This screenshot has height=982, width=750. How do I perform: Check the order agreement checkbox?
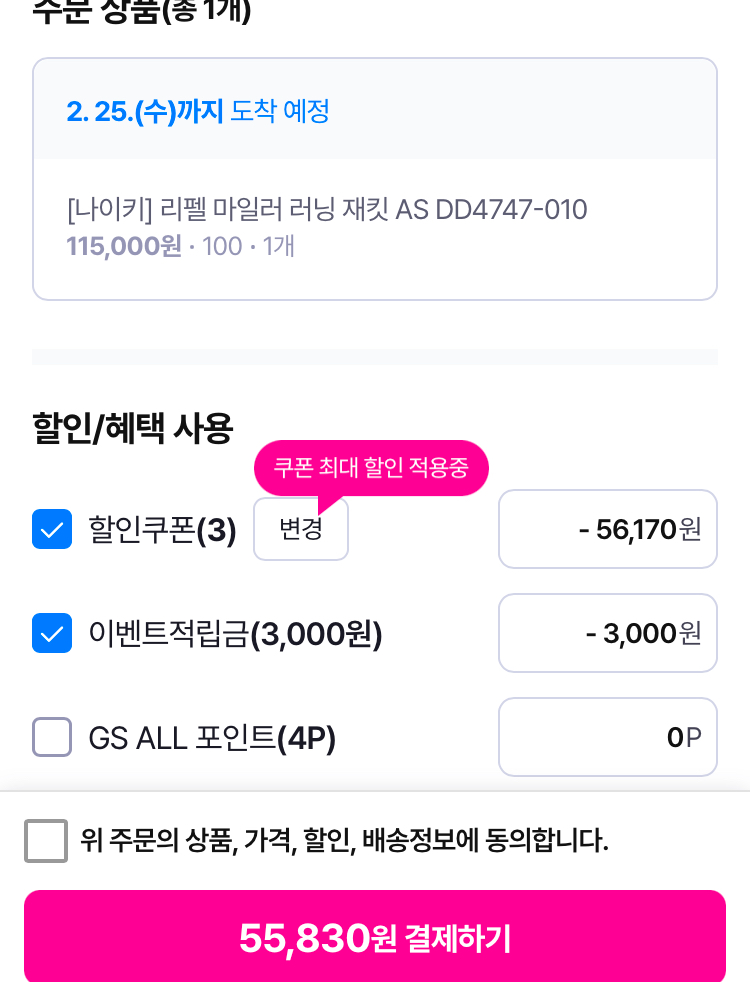pyautogui.click(x=46, y=841)
